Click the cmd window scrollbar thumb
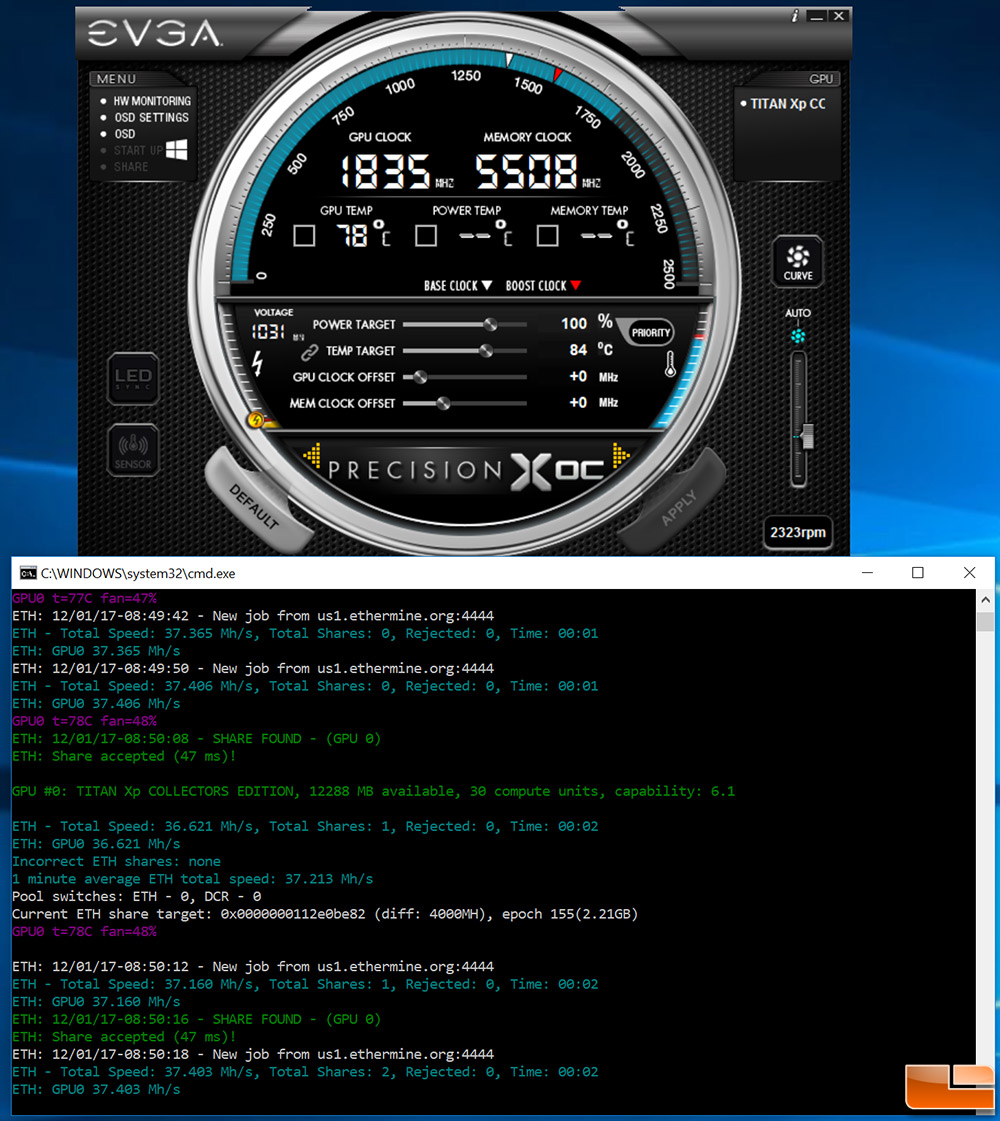Screen dimensions: 1000x1121 point(986,621)
